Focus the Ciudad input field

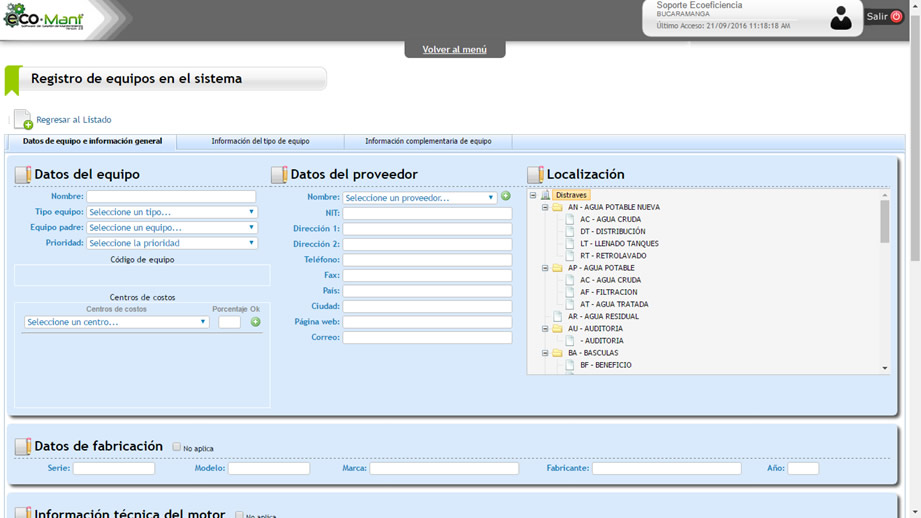click(428, 307)
